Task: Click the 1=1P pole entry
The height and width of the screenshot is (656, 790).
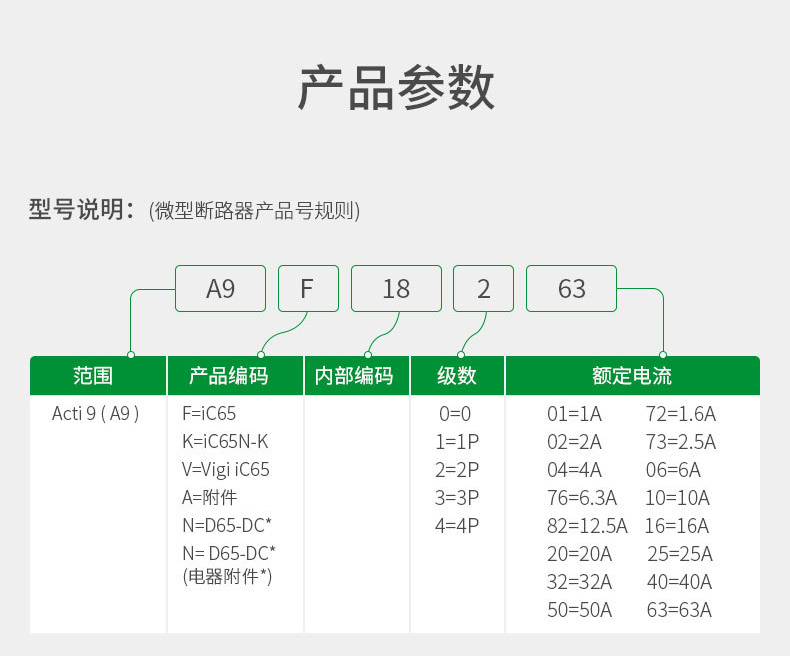Action: tap(457, 442)
